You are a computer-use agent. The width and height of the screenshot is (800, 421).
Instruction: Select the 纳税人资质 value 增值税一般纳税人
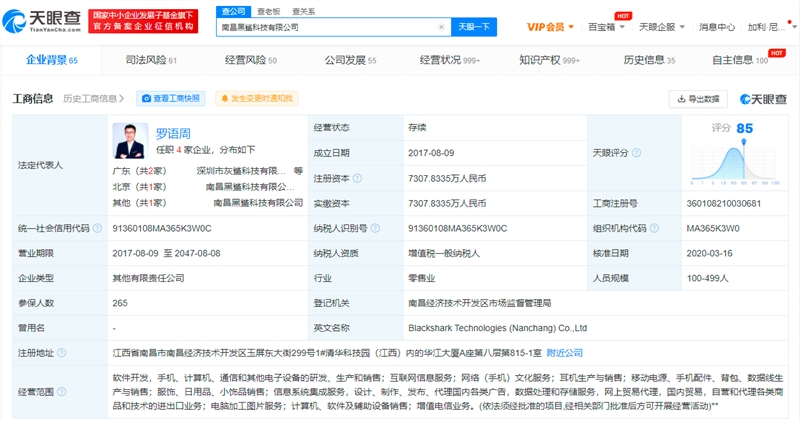click(444, 253)
